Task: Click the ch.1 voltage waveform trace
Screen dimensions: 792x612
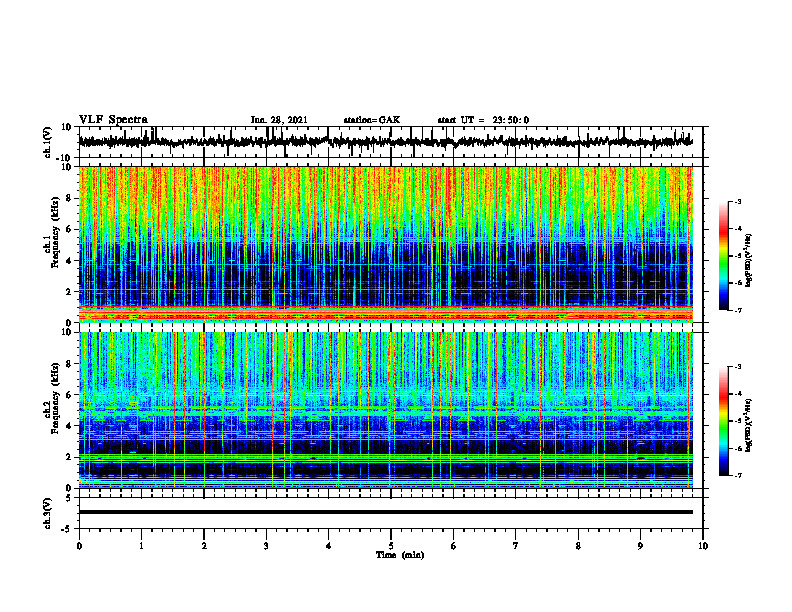Action: [x=385, y=142]
